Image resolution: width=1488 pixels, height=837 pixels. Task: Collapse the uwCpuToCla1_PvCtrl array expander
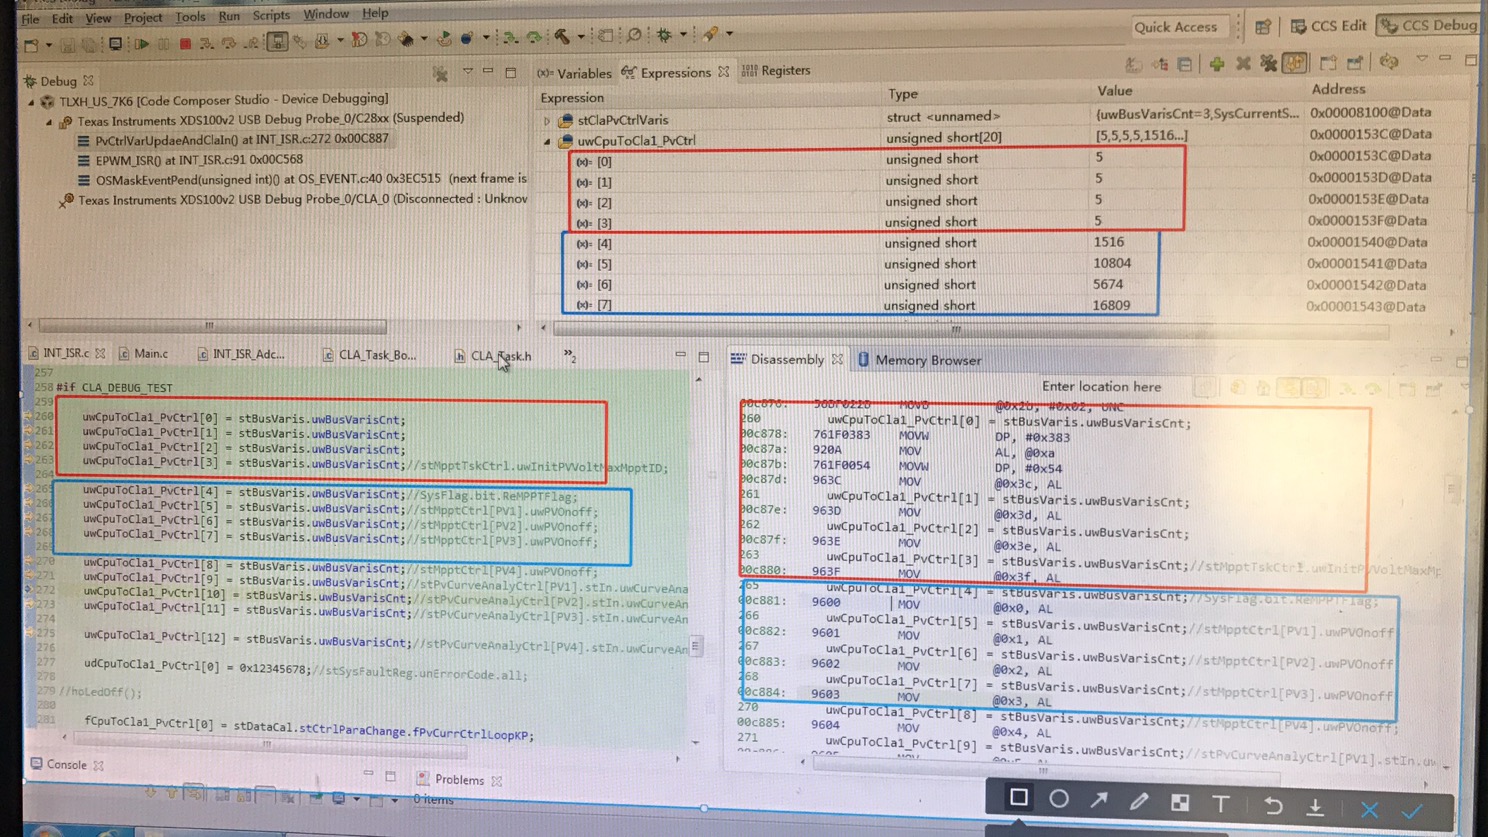546,140
